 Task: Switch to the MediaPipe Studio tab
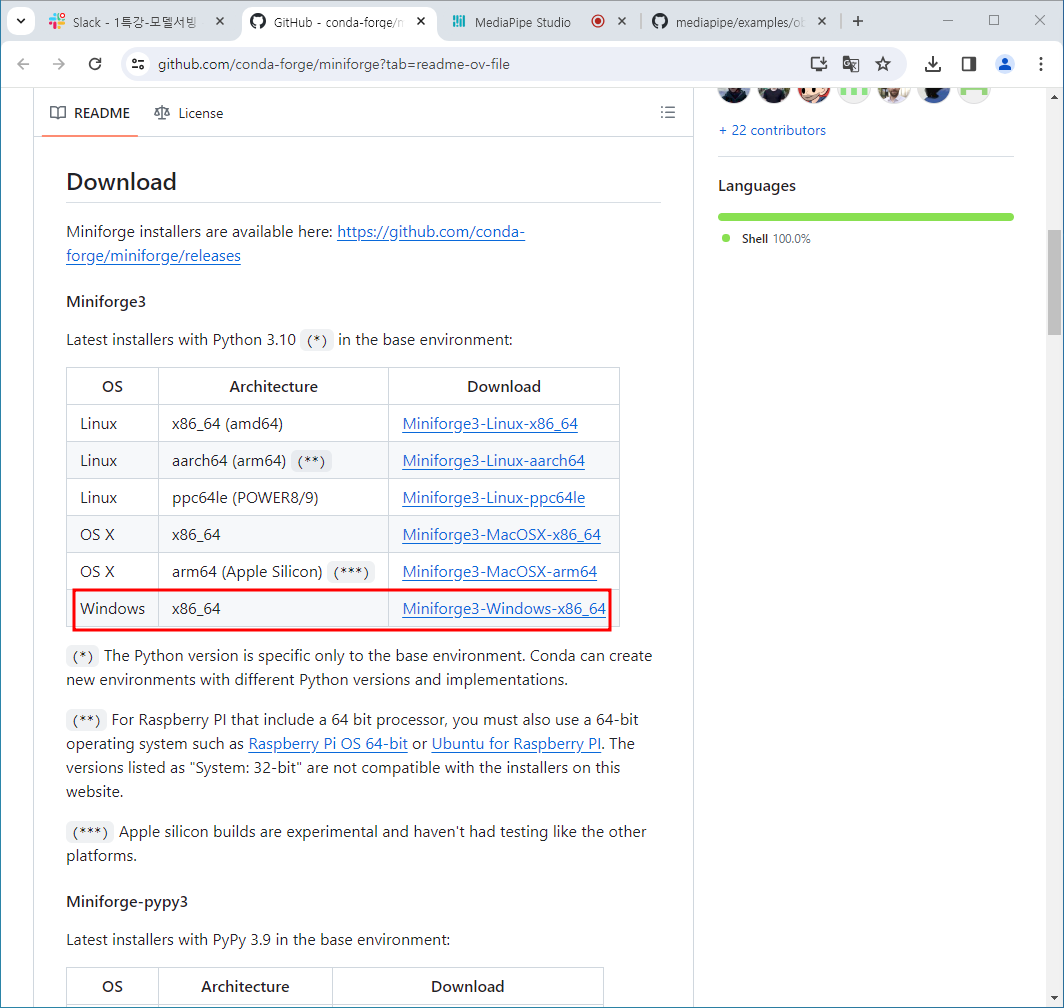522,22
